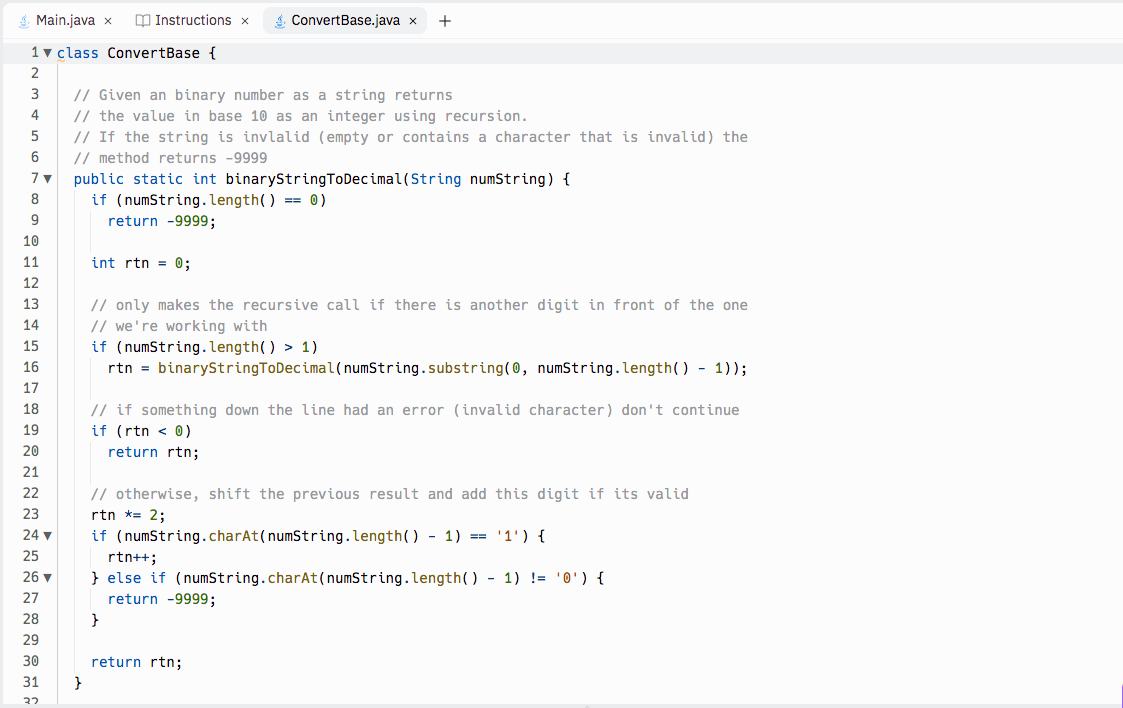Viewport: 1123px width, 708px height.
Task: Collapse the binaryStringToDecimal method at line 7
Action: pos(47,178)
